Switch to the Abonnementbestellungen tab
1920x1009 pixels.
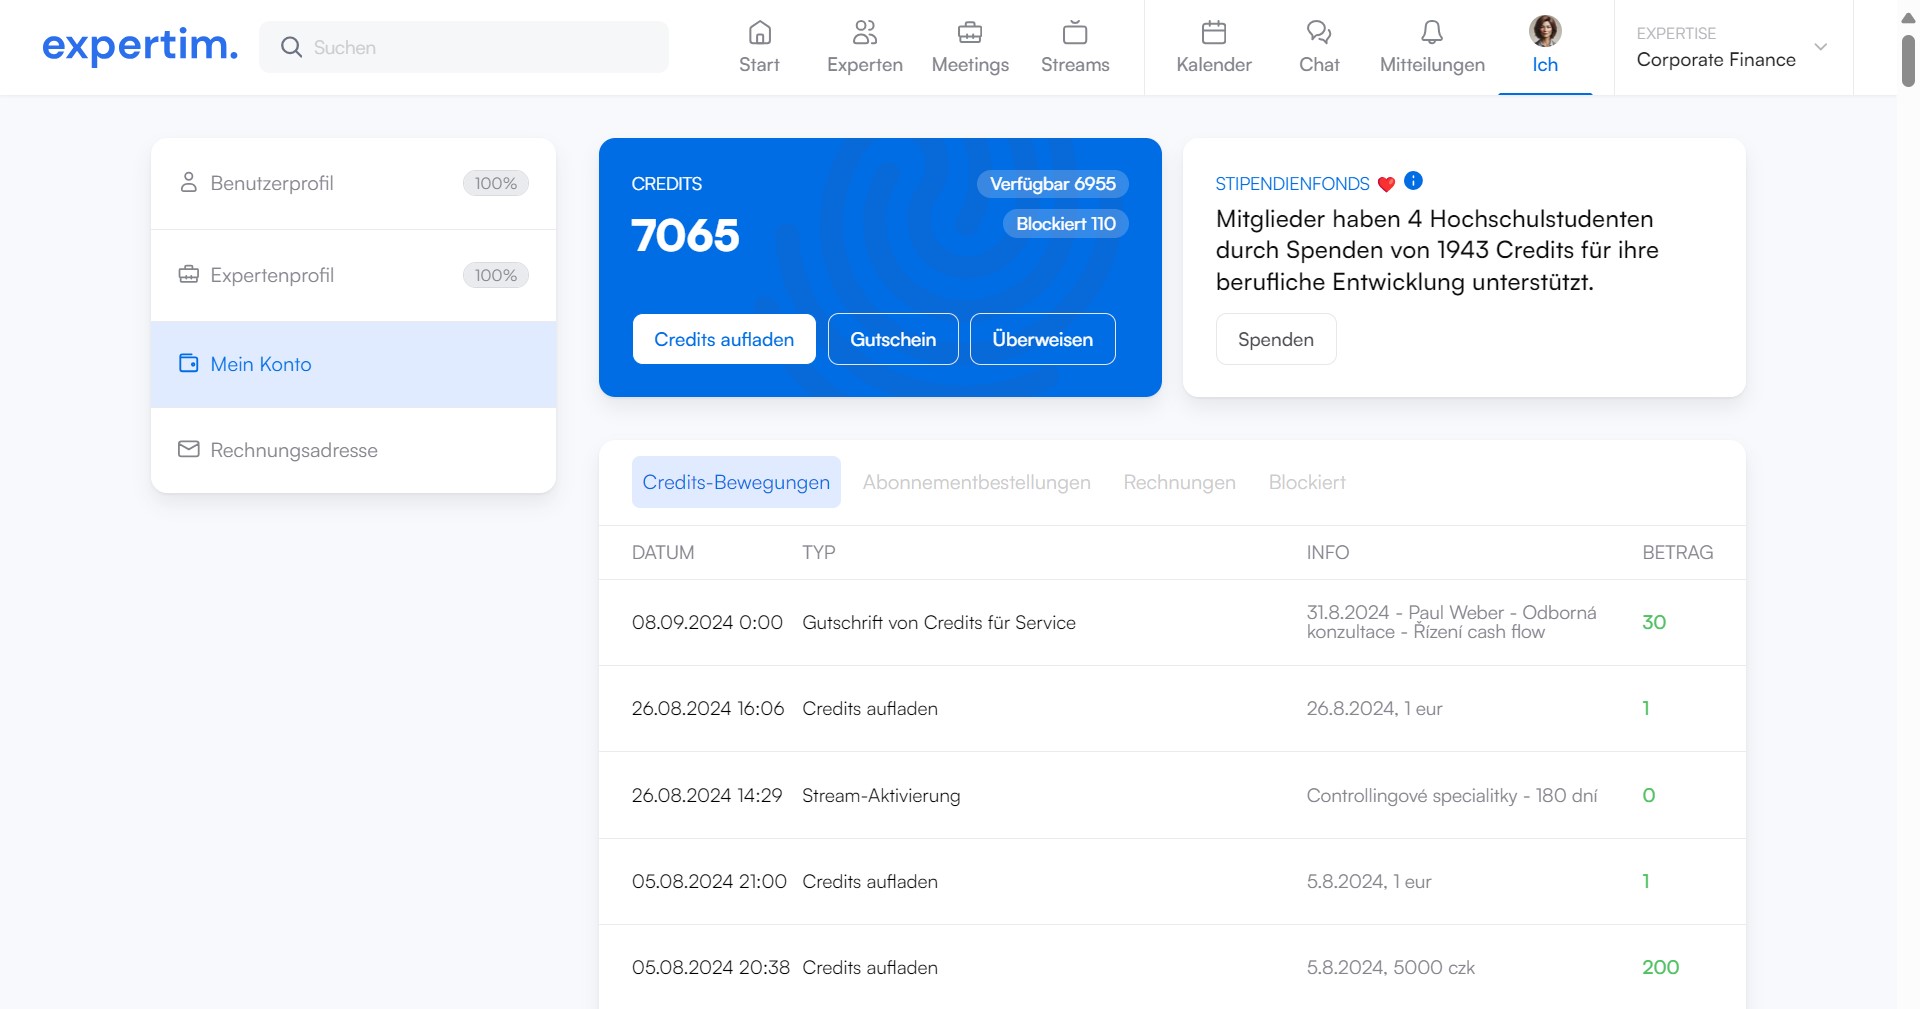[x=976, y=482]
